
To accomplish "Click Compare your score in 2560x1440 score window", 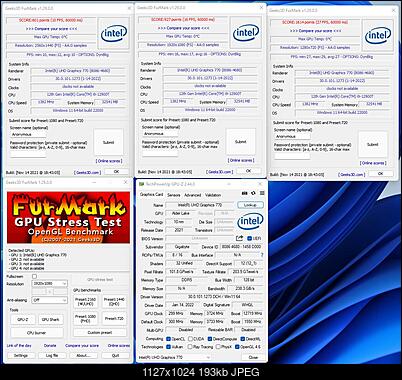I will (x=52, y=29).
